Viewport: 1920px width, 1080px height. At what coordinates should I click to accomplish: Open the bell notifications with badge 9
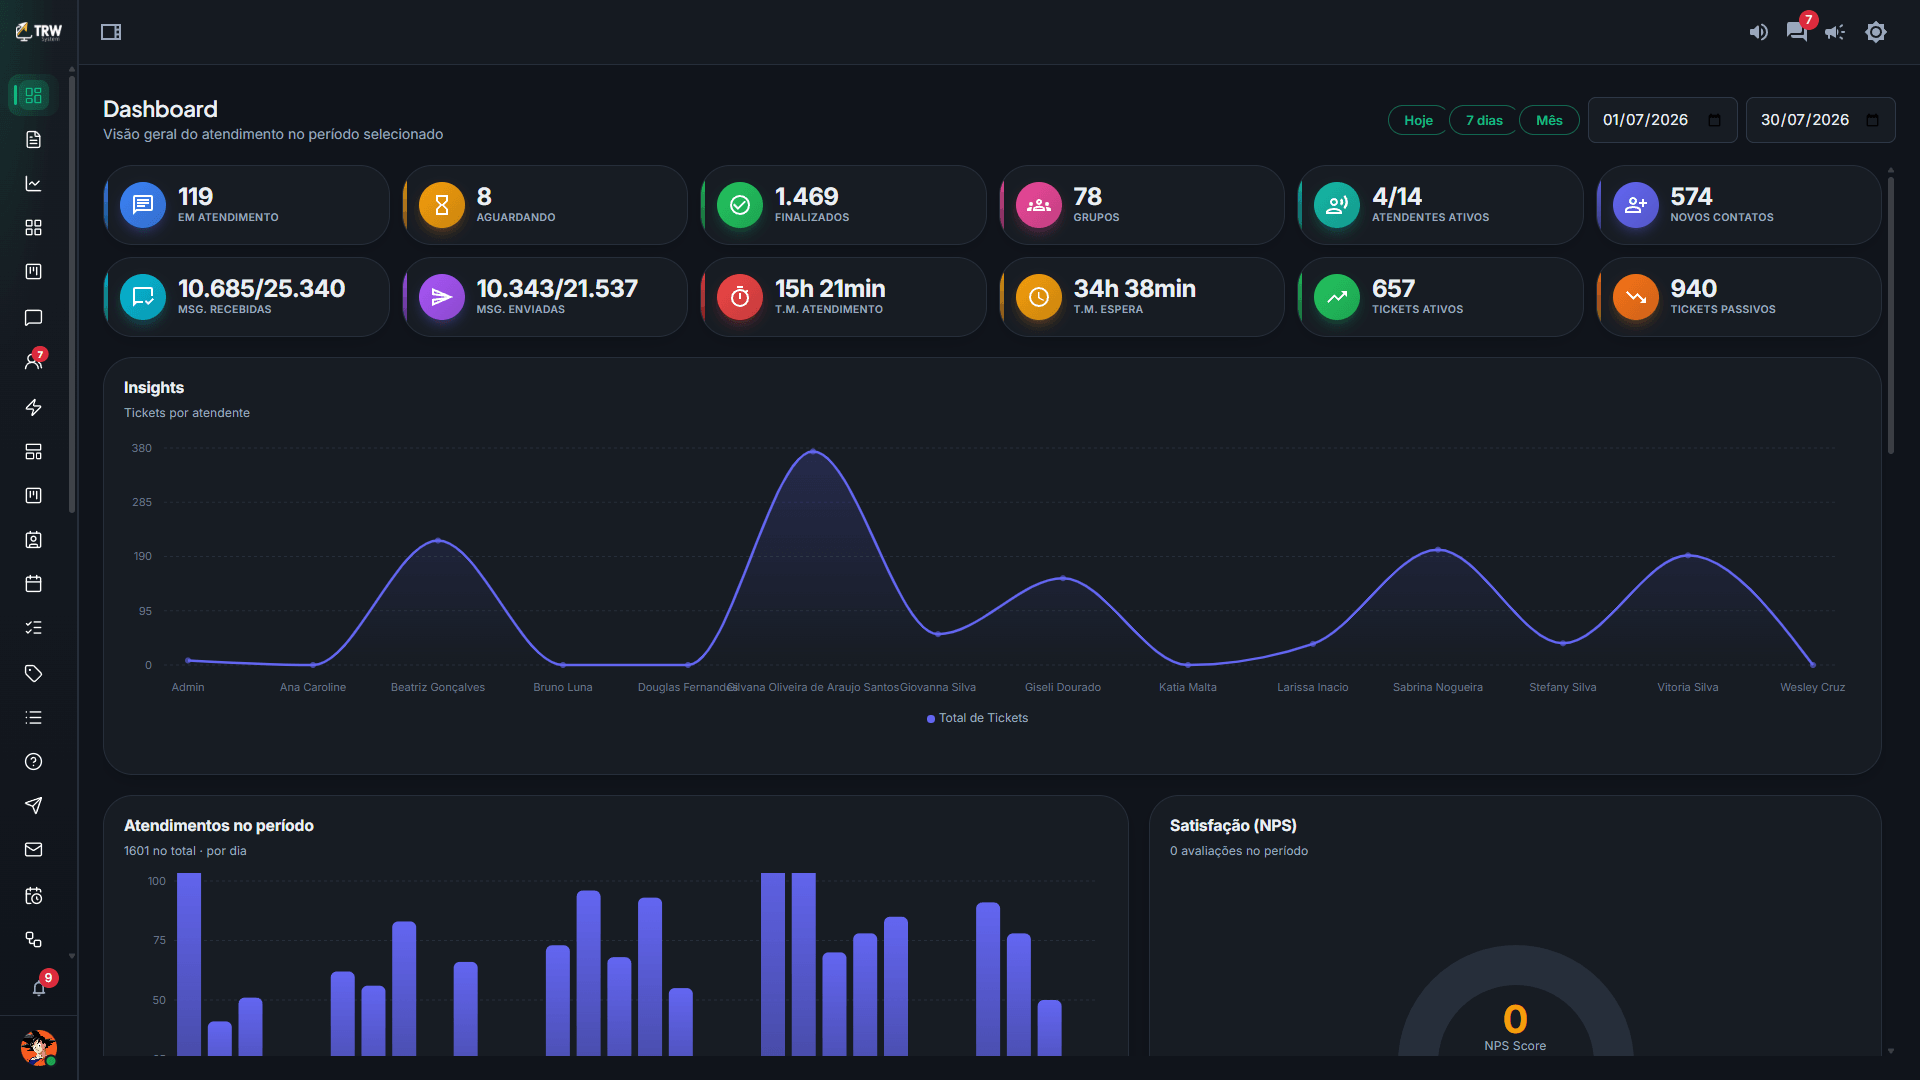[x=39, y=988]
